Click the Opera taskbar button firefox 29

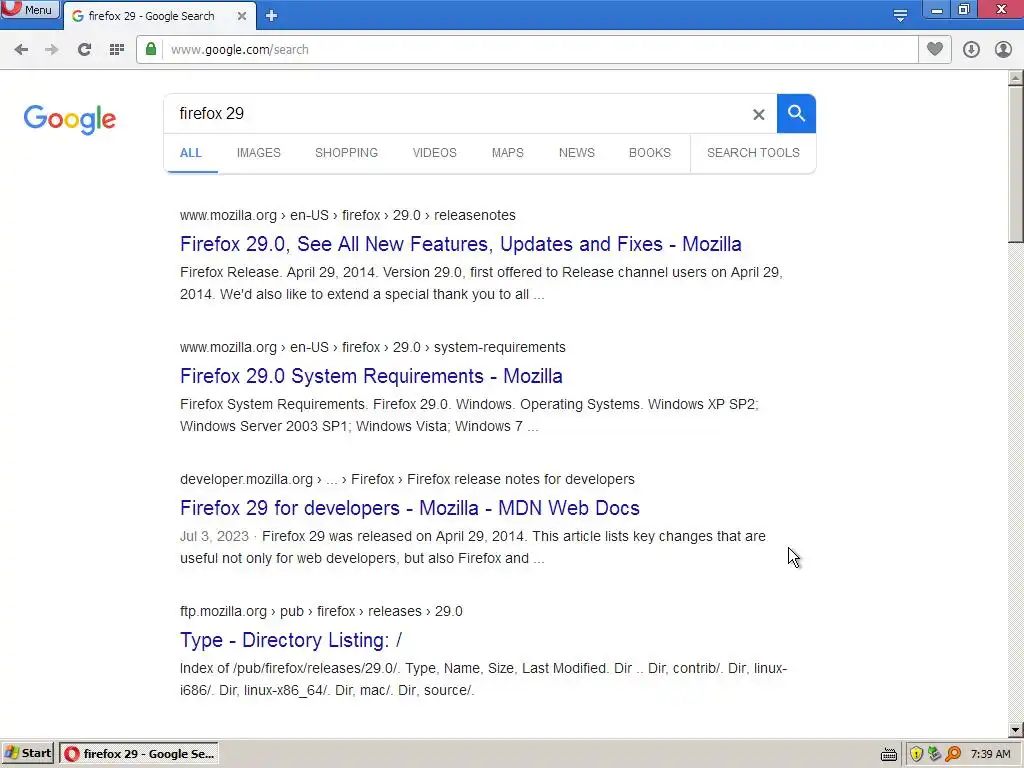pyautogui.click(x=139, y=754)
